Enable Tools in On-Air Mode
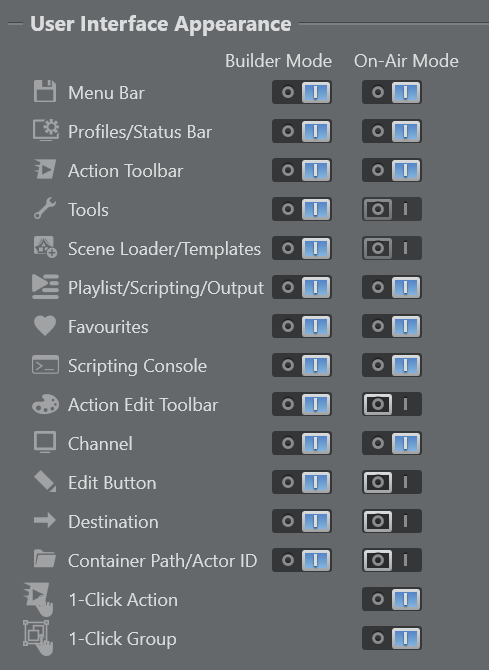The width and height of the screenshot is (489, 670). tap(392, 209)
